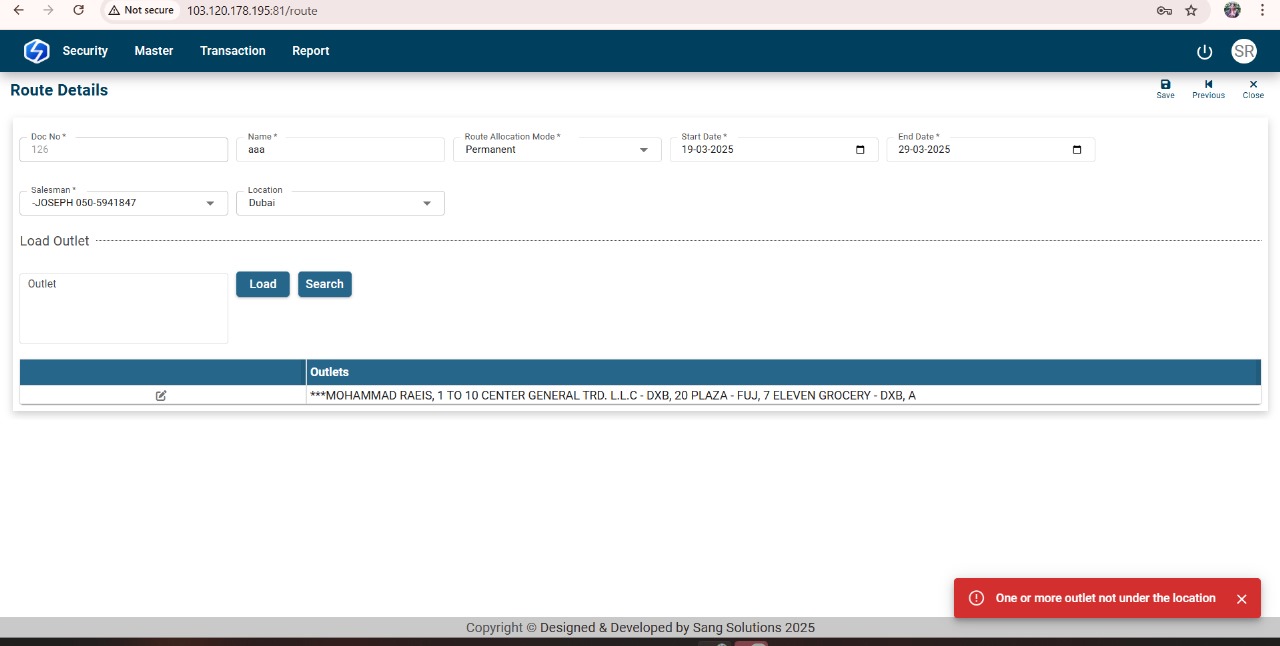Reload the page in browser
This screenshot has width=1280, height=646.
tap(79, 10)
